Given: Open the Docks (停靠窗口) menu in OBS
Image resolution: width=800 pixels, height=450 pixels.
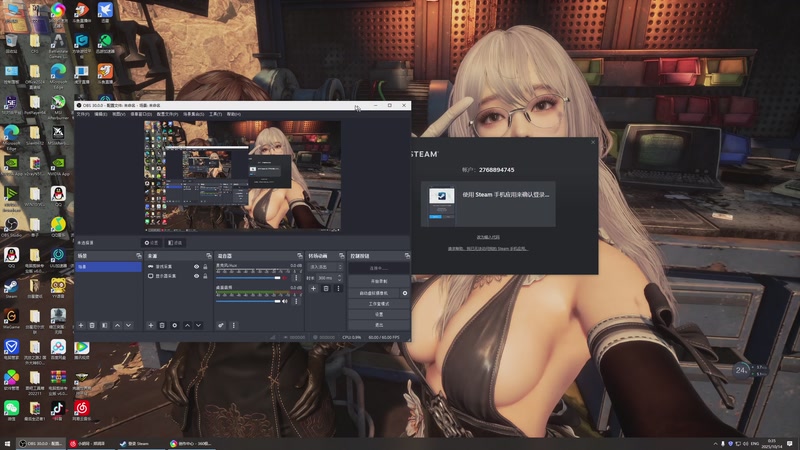Looking at the screenshot, I should pos(141,114).
